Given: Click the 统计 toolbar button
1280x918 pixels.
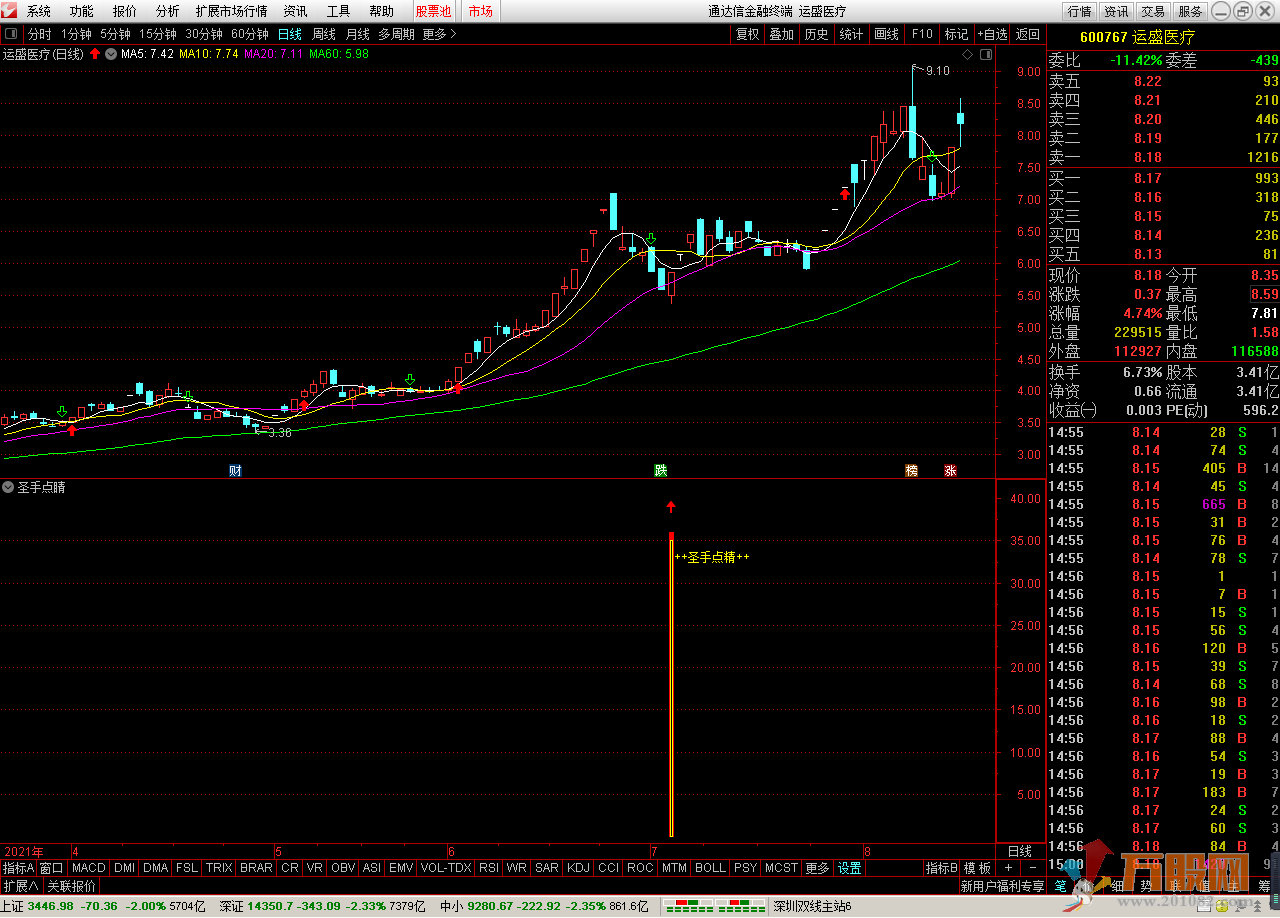Looking at the screenshot, I should pyautogui.click(x=852, y=34).
